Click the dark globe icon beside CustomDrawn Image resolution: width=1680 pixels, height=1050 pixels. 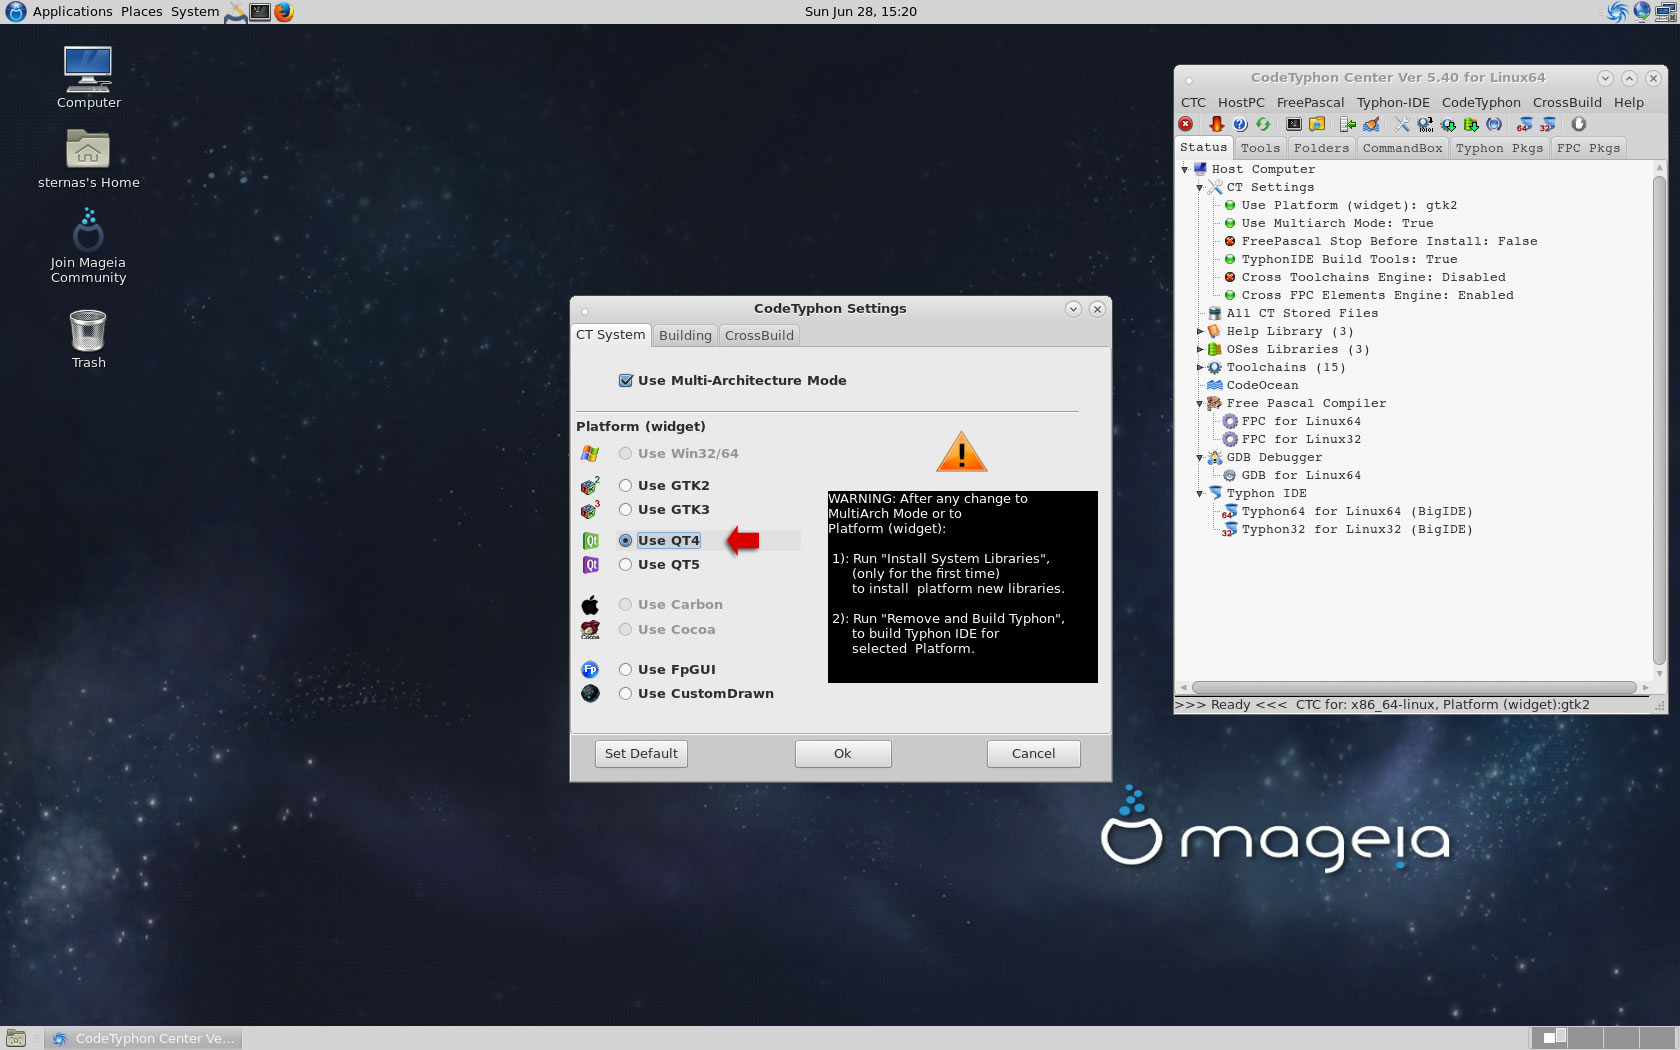pos(590,693)
